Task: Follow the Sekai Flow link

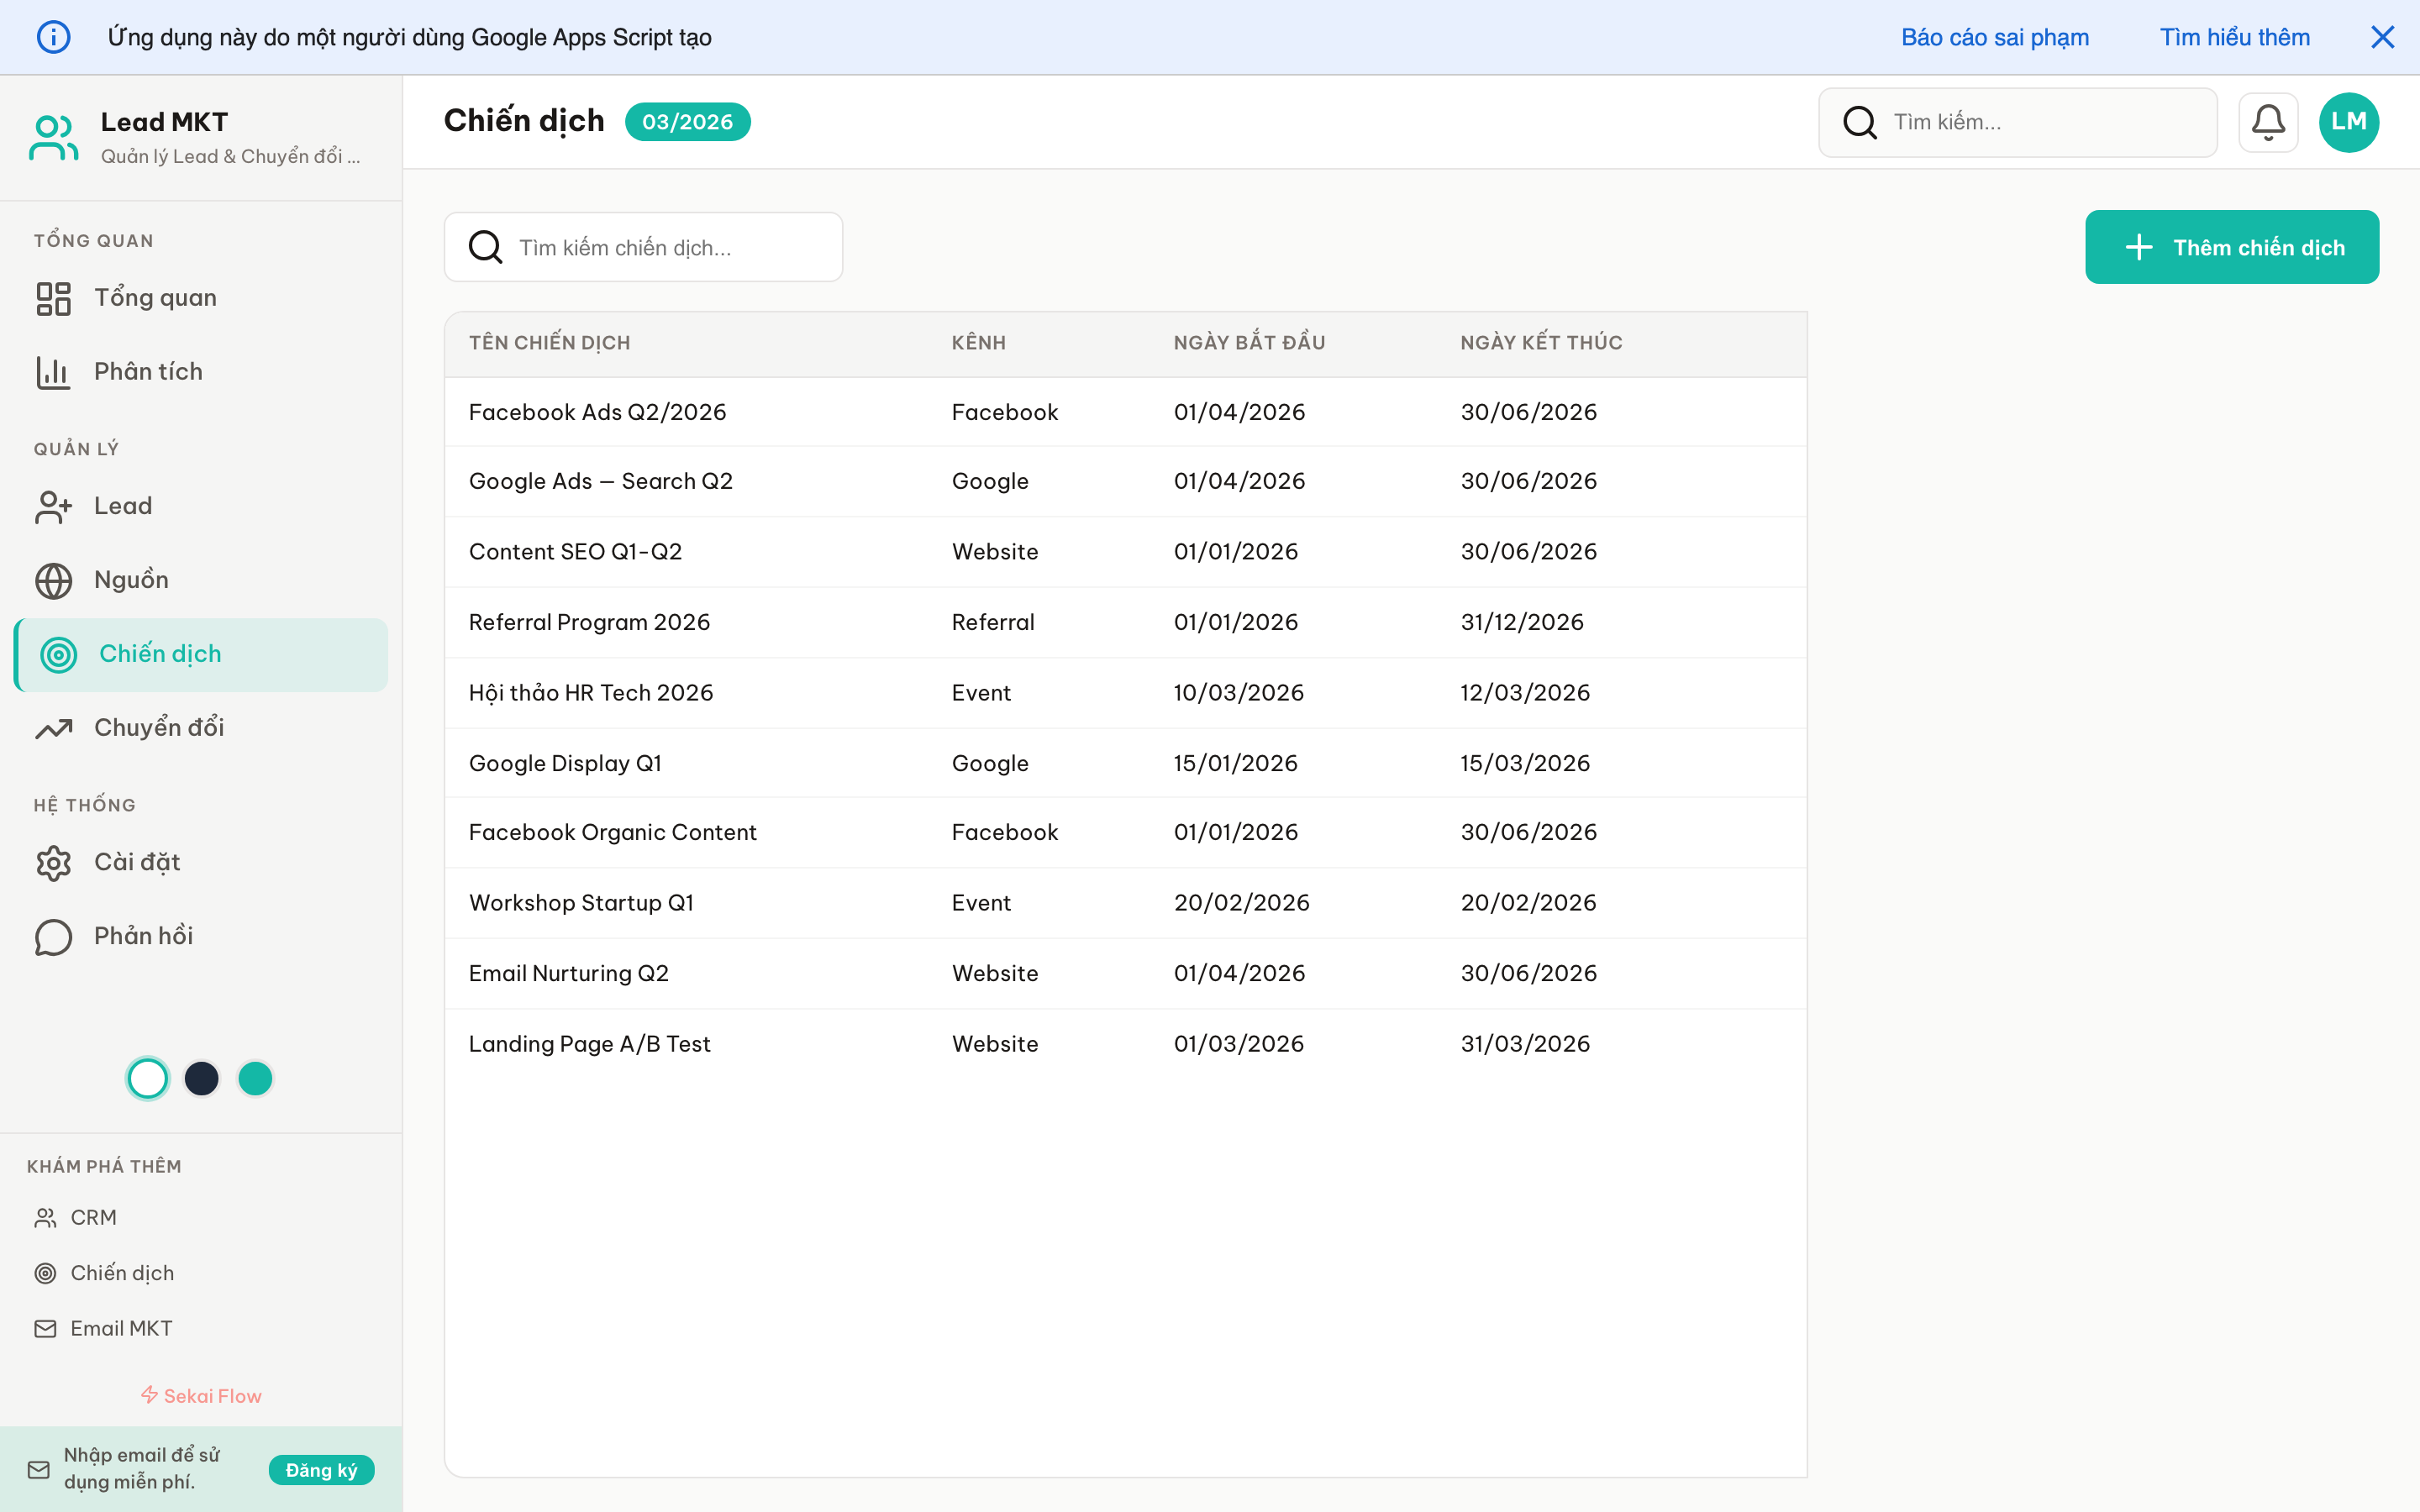Action: click(200, 1395)
